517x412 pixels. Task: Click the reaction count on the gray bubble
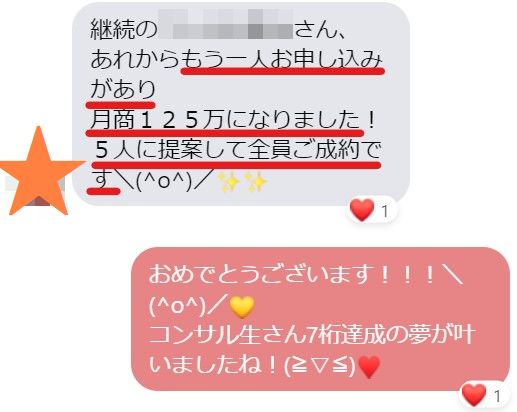point(385,211)
